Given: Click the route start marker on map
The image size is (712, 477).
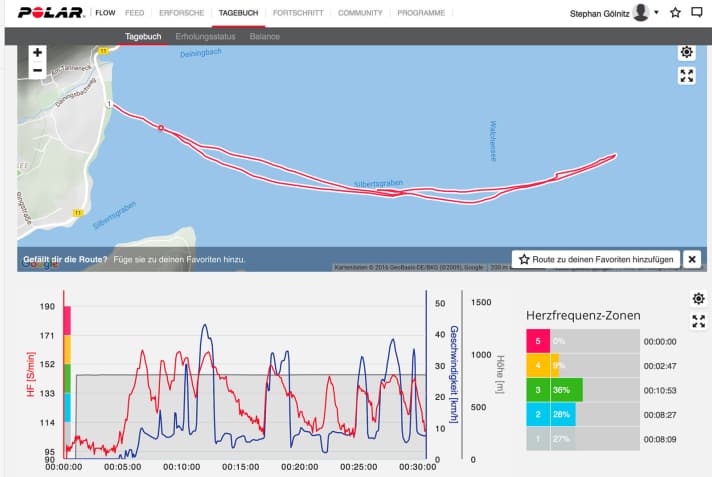Looking at the screenshot, I should pos(160,128).
